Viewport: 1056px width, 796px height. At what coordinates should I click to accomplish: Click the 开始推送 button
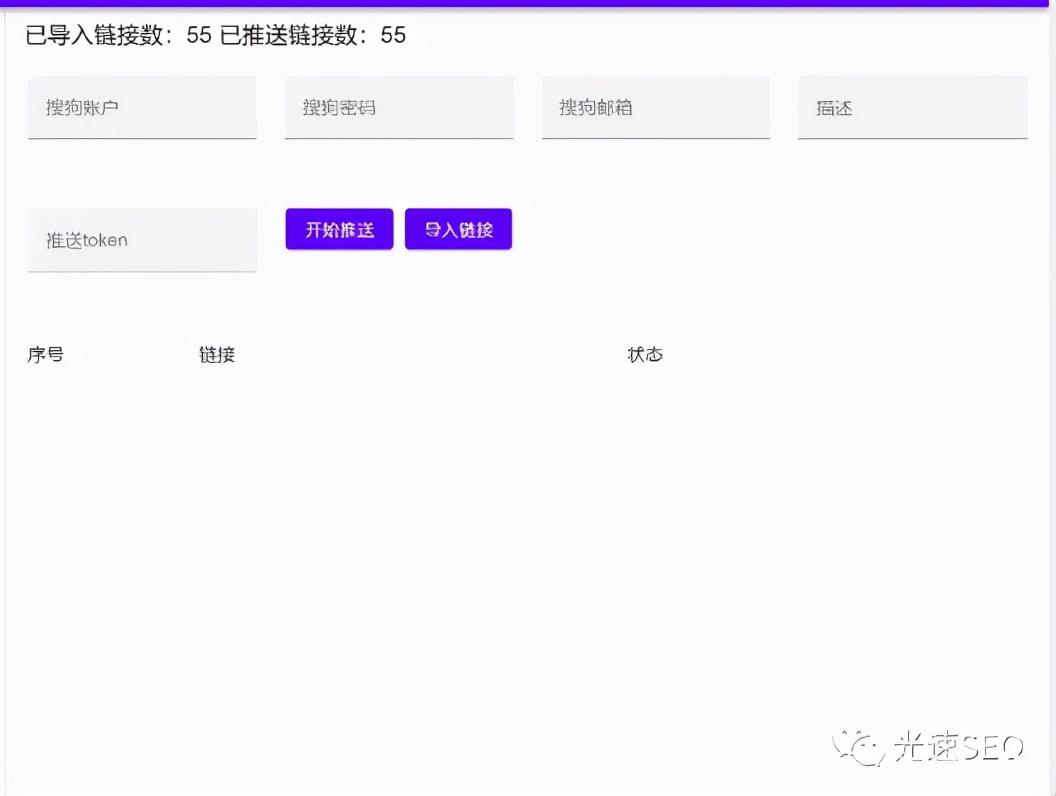tap(339, 230)
